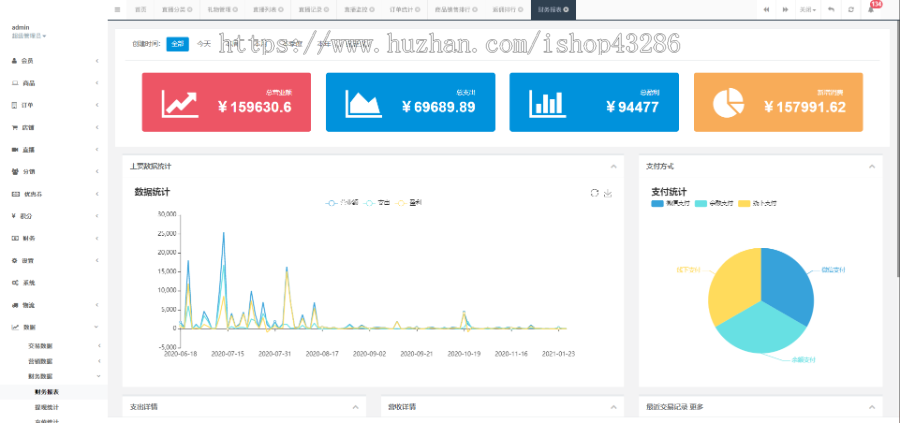
Task: Jump tabs right with double-arrow icon
Action: point(785,10)
